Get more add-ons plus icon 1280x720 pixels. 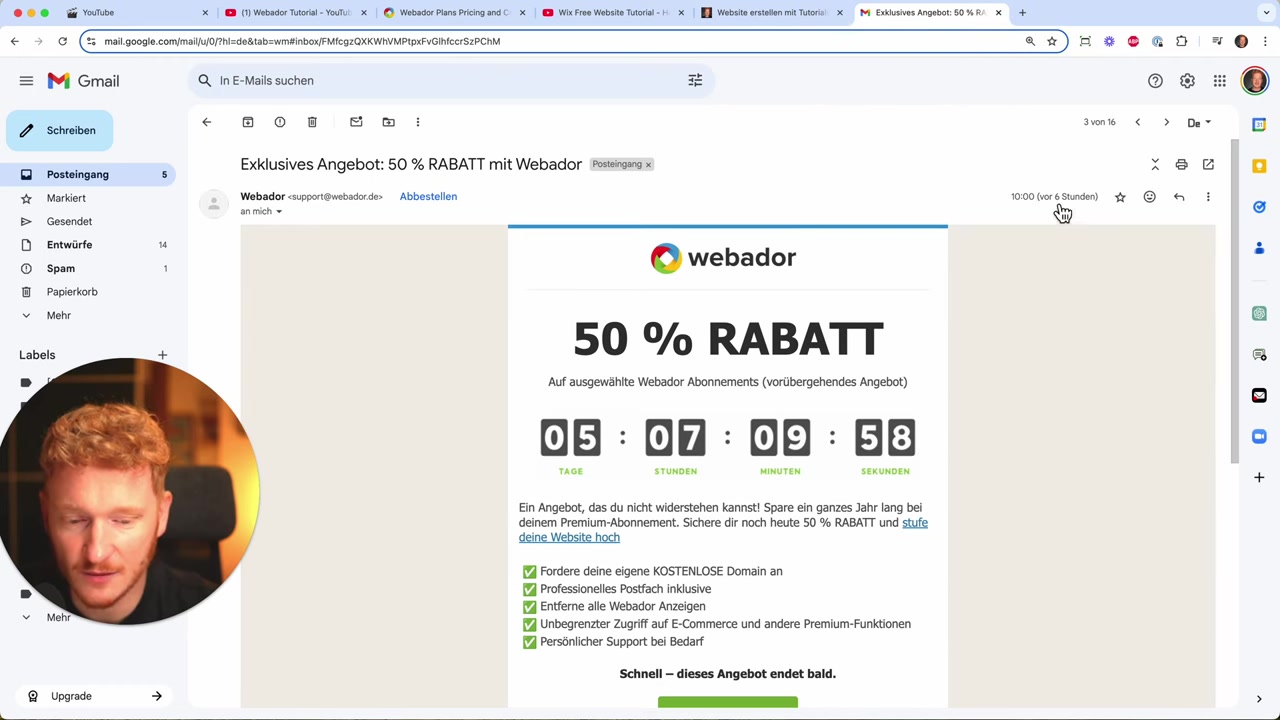[1259, 477]
